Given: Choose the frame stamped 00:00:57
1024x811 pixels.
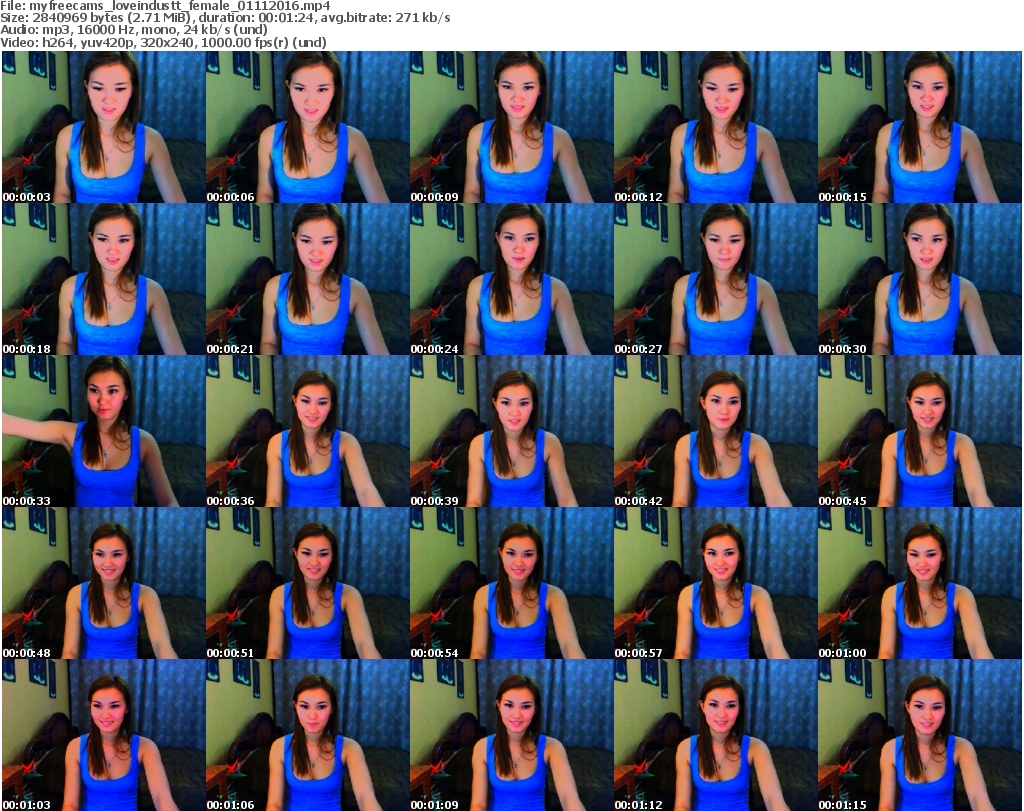Looking at the screenshot, I should coord(715,584).
